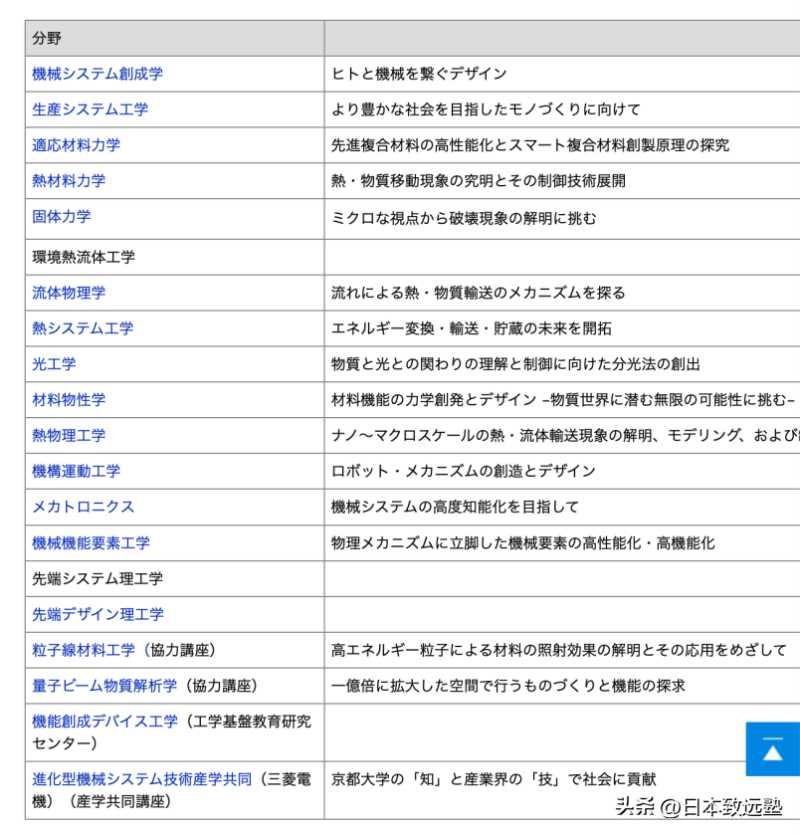Click the 熱材料力学 link
Screen dimensions: 800x834
click(x=68, y=181)
